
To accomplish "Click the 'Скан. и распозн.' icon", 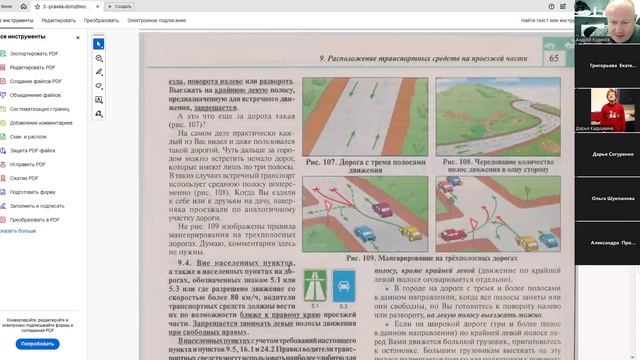I will (x=3, y=137).
